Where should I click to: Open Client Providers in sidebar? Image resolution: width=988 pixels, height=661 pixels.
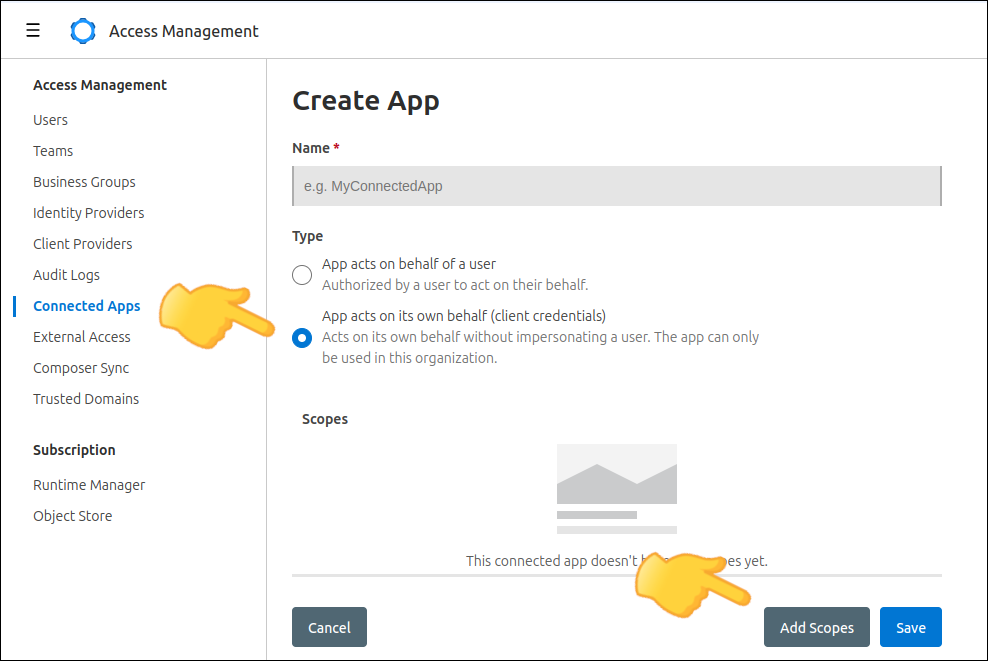pyautogui.click(x=82, y=244)
